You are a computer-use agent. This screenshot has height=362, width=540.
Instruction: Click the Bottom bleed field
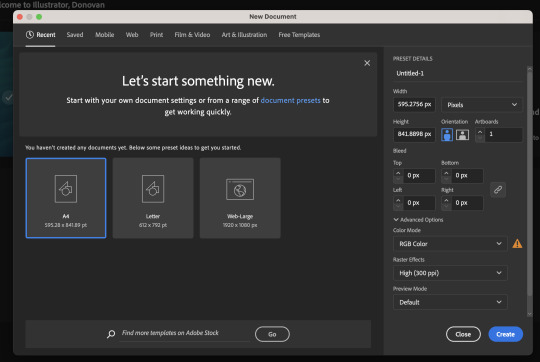tap(467, 176)
